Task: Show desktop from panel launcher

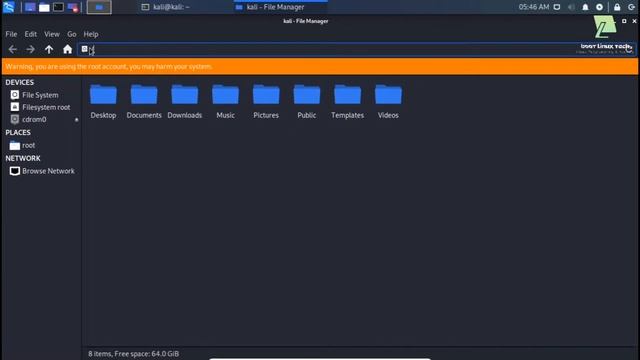Action: [30, 7]
